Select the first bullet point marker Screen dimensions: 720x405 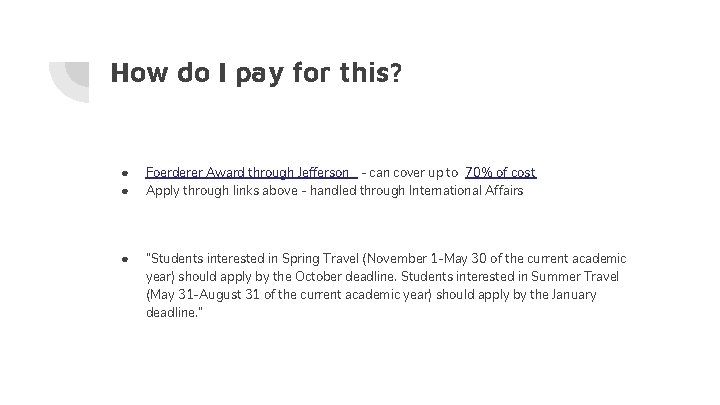121,174
